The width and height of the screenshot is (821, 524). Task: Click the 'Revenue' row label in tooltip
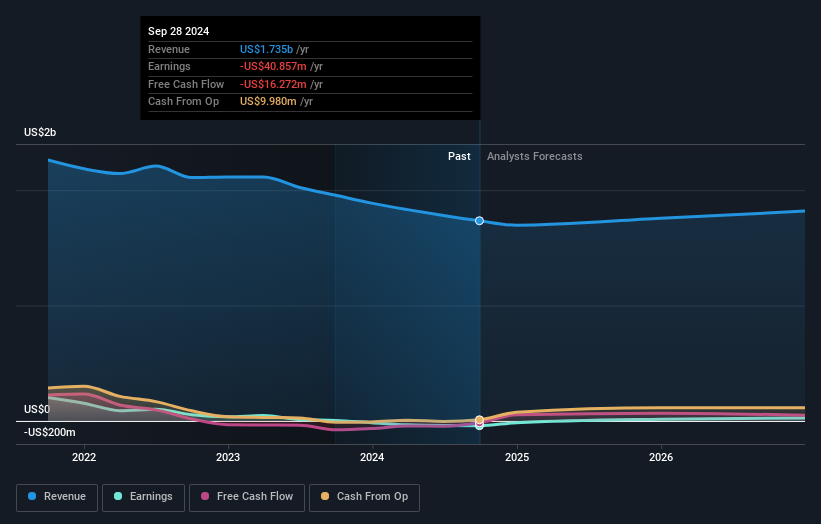[169, 49]
